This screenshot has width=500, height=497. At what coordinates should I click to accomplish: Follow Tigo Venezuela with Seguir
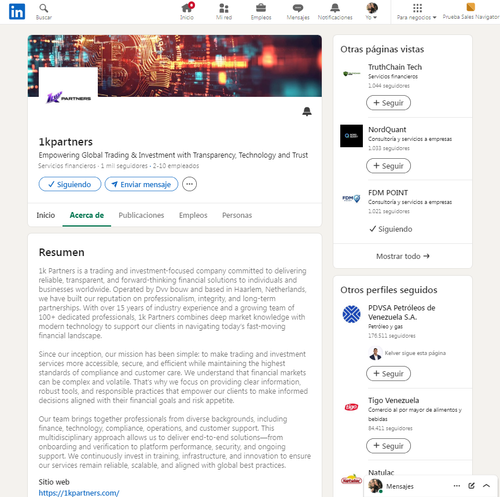tap(388, 446)
